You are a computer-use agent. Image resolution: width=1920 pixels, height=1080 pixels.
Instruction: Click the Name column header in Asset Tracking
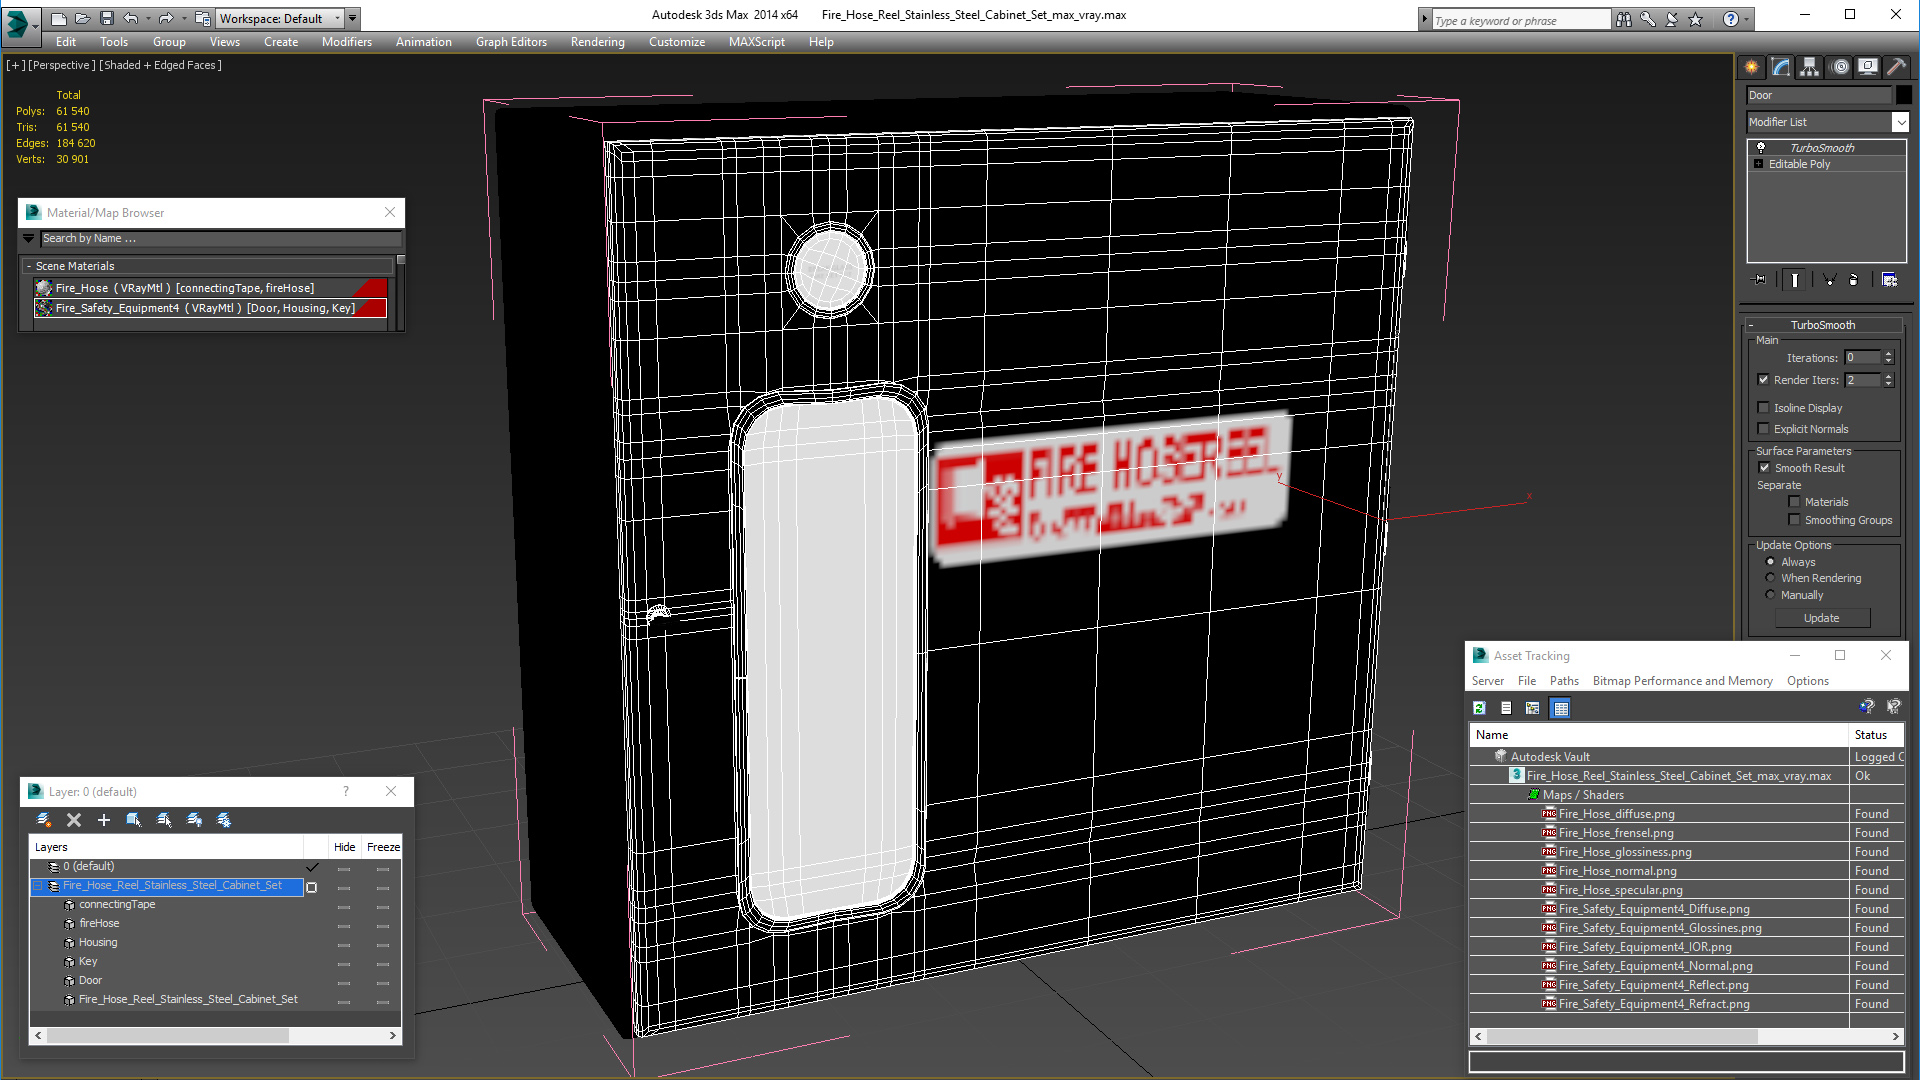tap(1658, 735)
